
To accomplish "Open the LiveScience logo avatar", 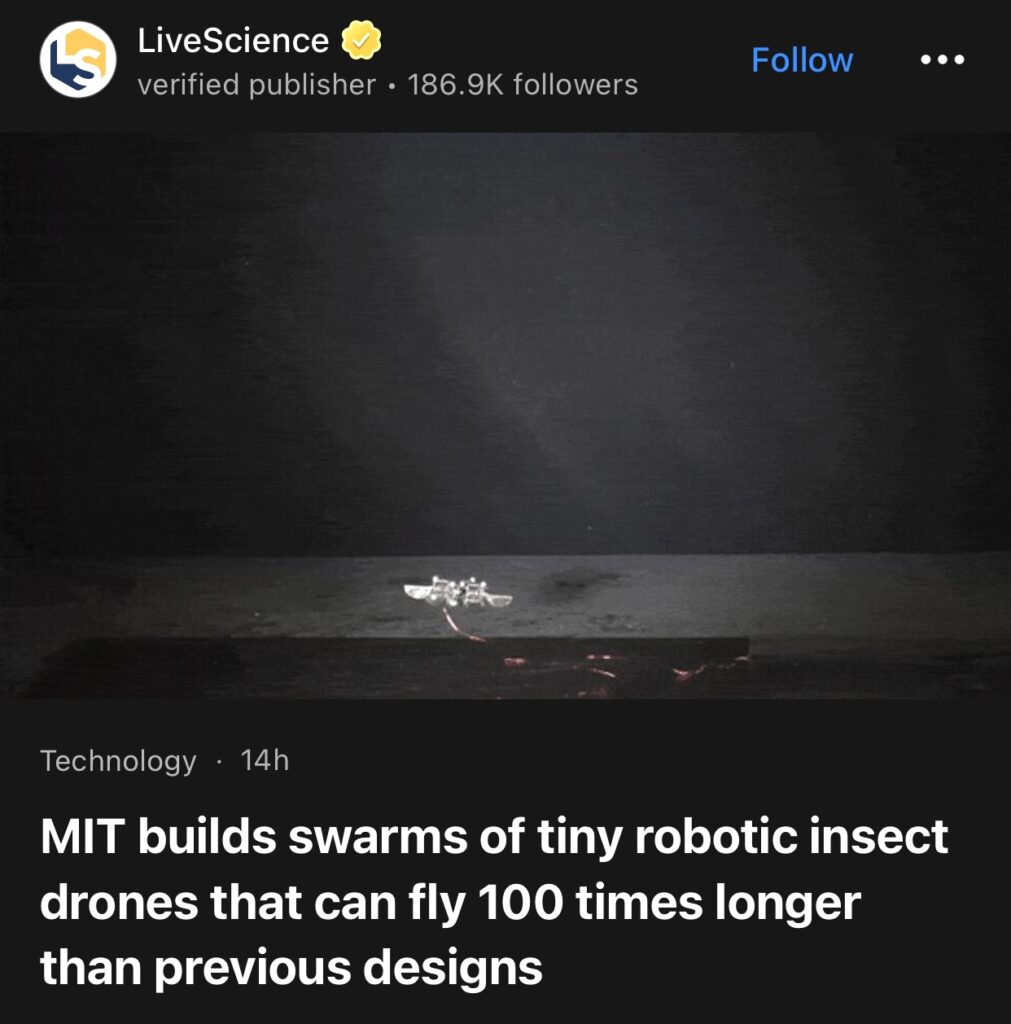I will pos(78,59).
